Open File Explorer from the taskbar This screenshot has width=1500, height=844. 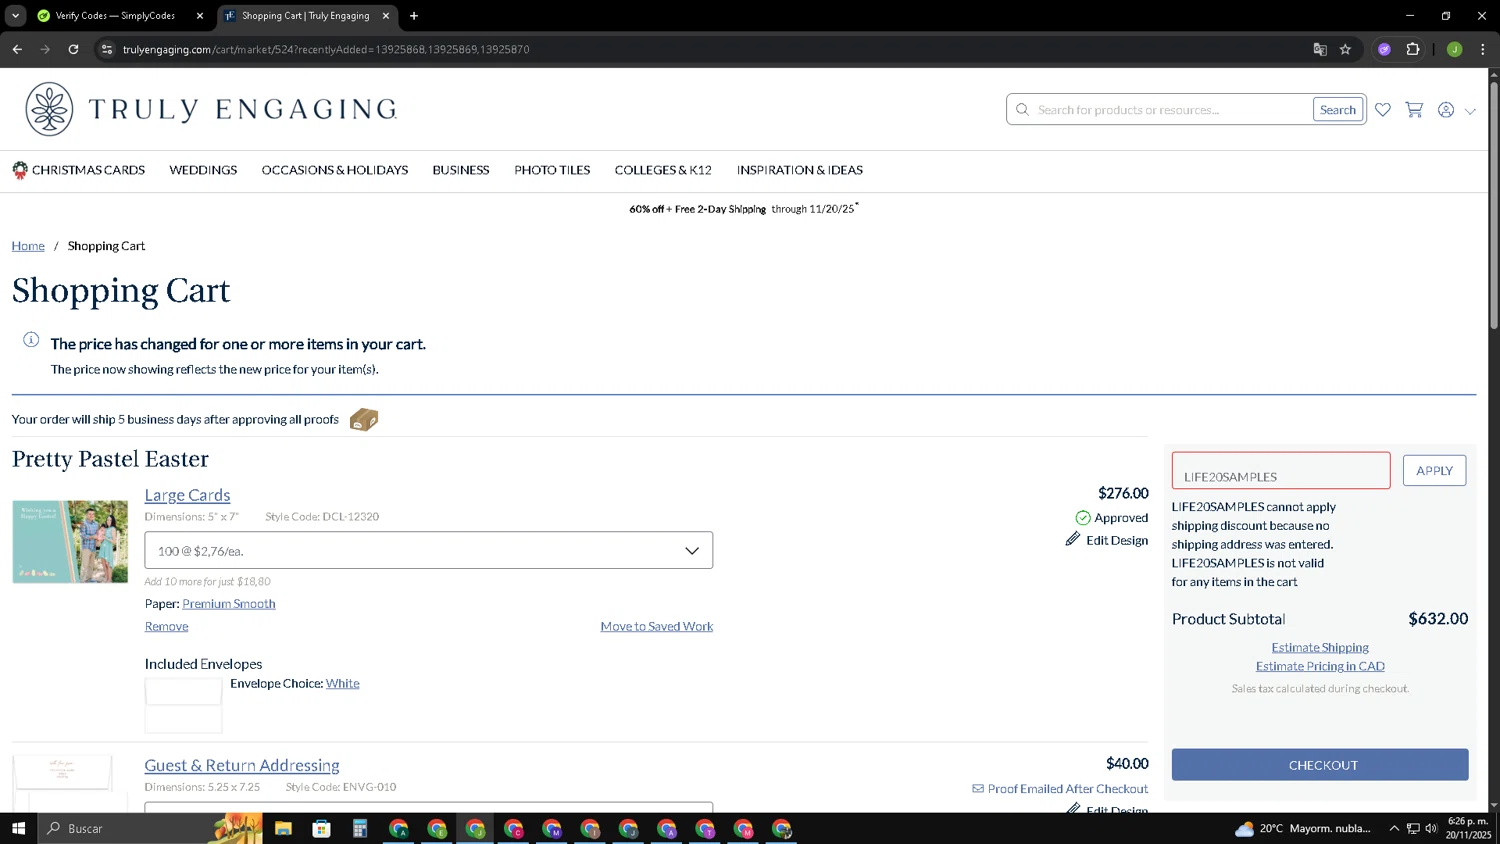[283, 828]
